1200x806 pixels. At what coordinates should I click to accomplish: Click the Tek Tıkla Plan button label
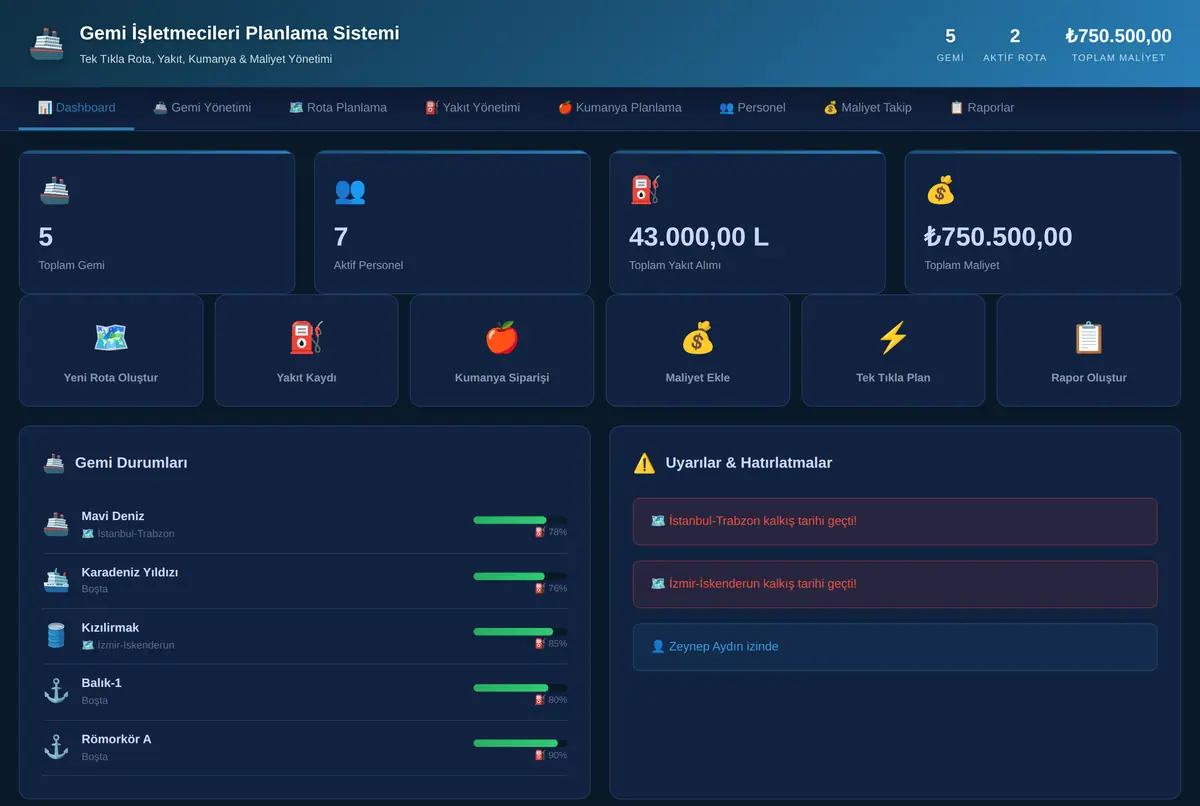point(893,378)
